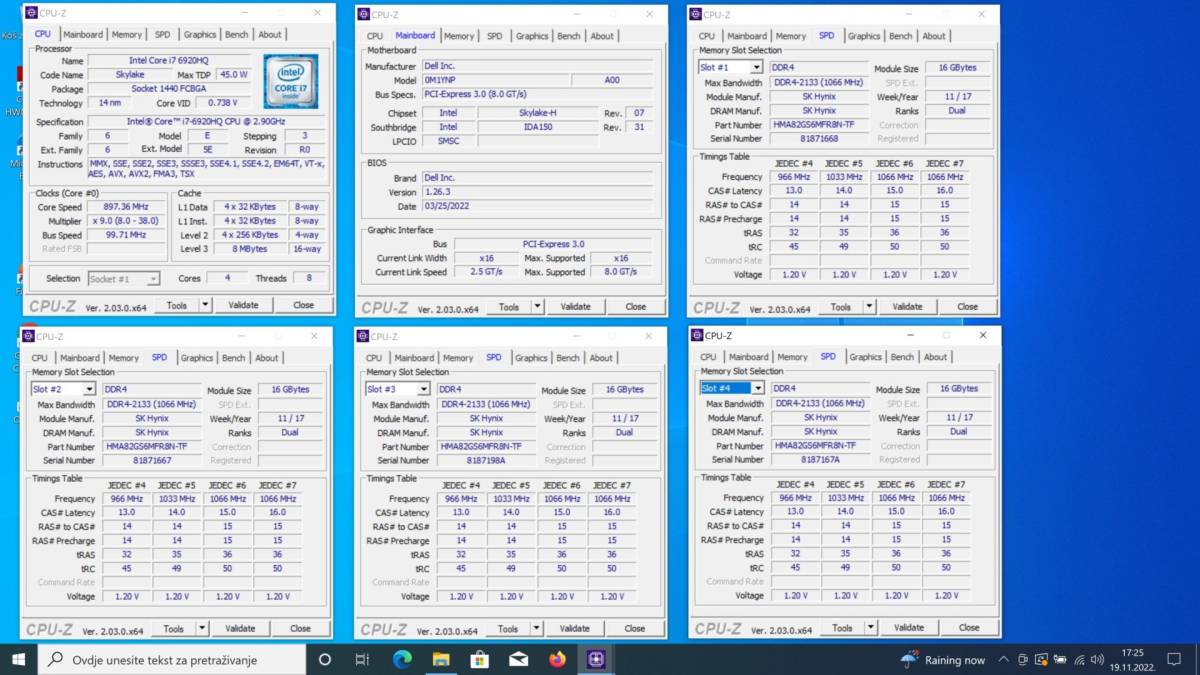Viewport: 1200px width, 675px height.
Task: Select the CPU tab in the Slot #1 window
Action: coord(707,36)
